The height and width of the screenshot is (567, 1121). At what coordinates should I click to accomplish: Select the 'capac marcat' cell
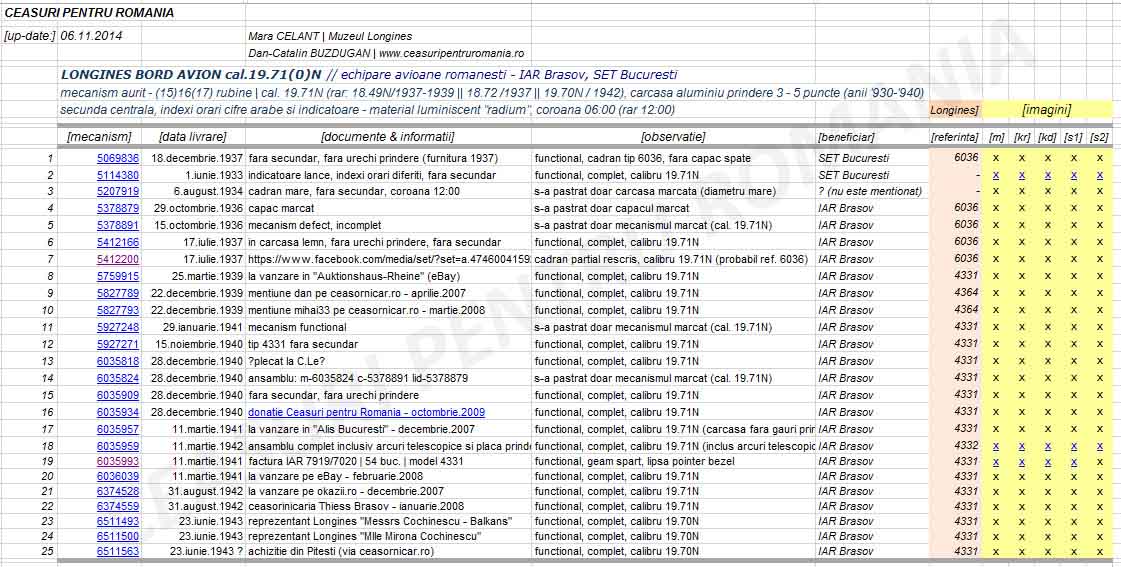click(388, 209)
